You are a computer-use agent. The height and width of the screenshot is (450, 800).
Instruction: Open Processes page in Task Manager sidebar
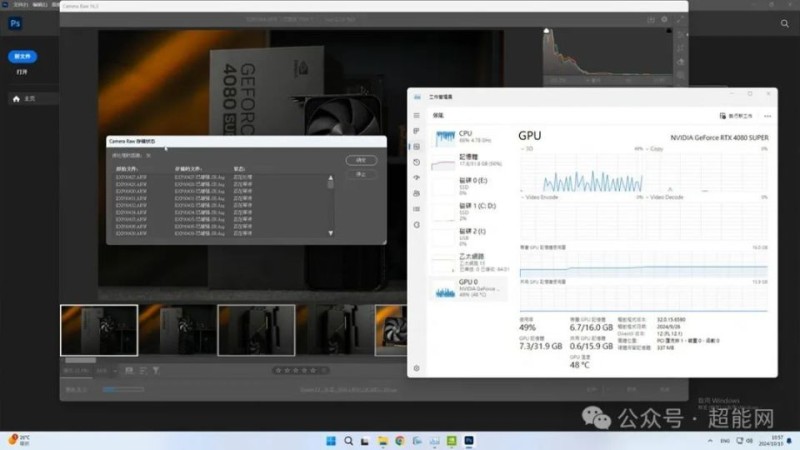click(416, 131)
